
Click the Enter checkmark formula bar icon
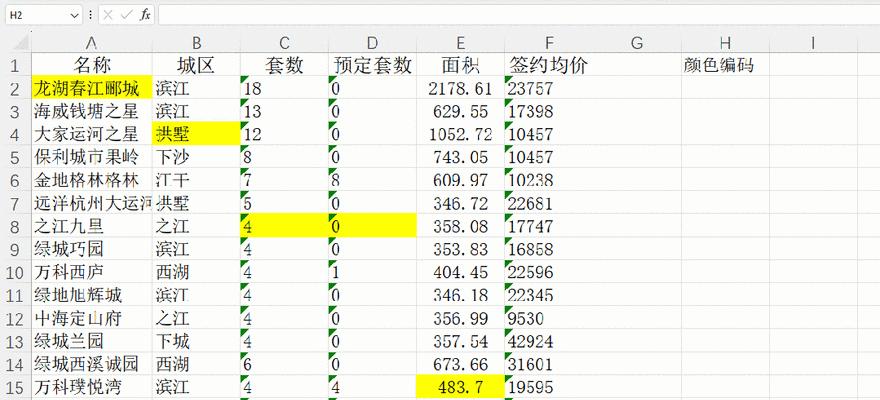pyautogui.click(x=127, y=16)
